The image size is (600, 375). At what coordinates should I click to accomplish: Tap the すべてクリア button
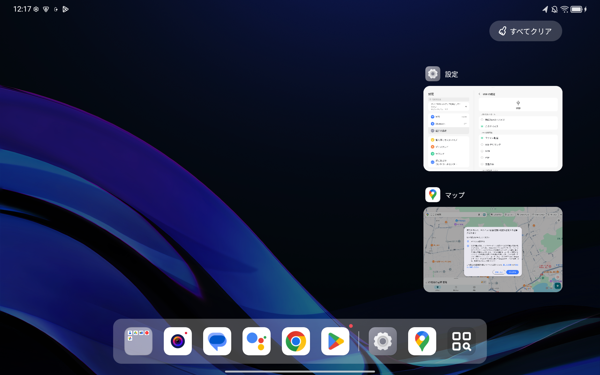click(525, 31)
